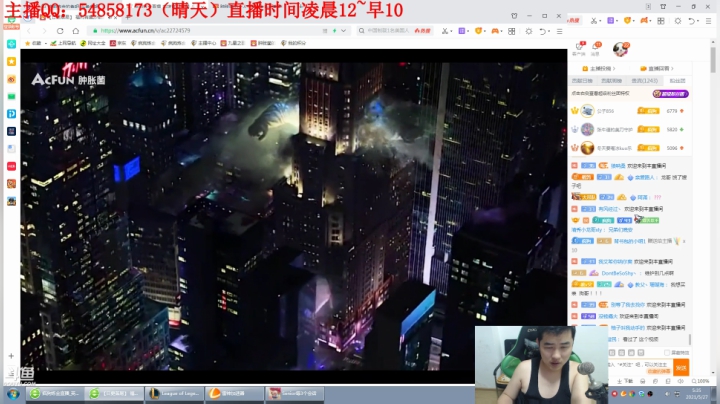Click the live page vertical scrollbar
This screenshot has width=720, height=404.
pos(713,60)
